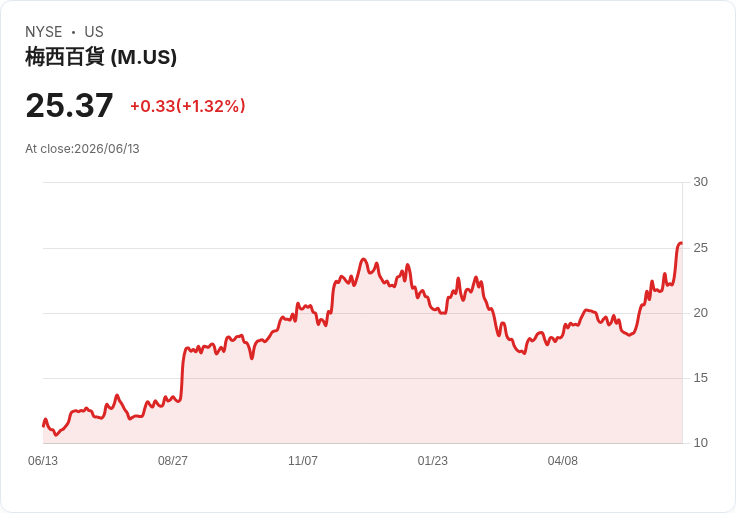Click the NYSE exchange label
The height and width of the screenshot is (513, 736).
[44, 31]
